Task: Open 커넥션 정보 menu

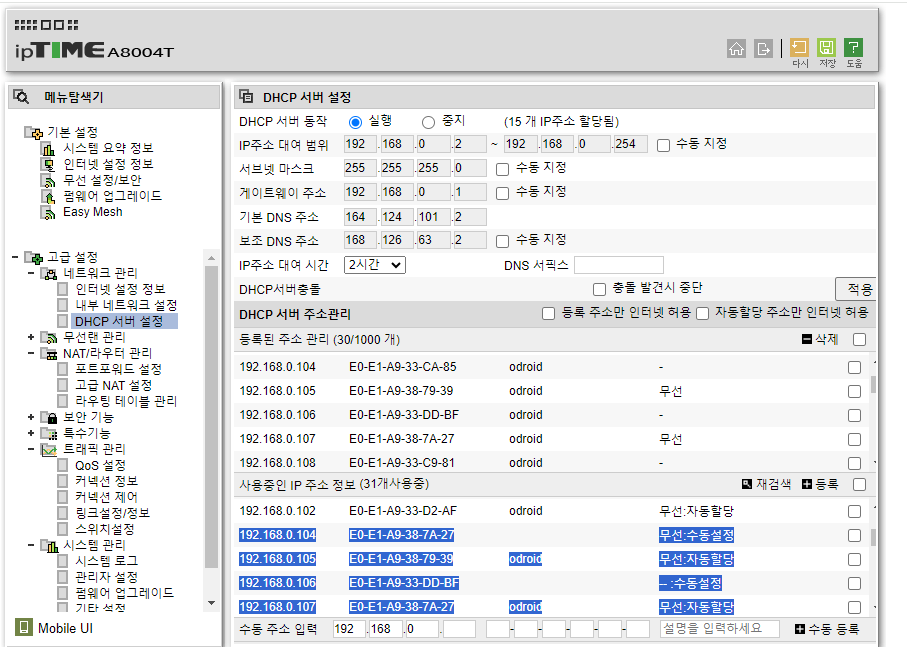Action: point(106,481)
